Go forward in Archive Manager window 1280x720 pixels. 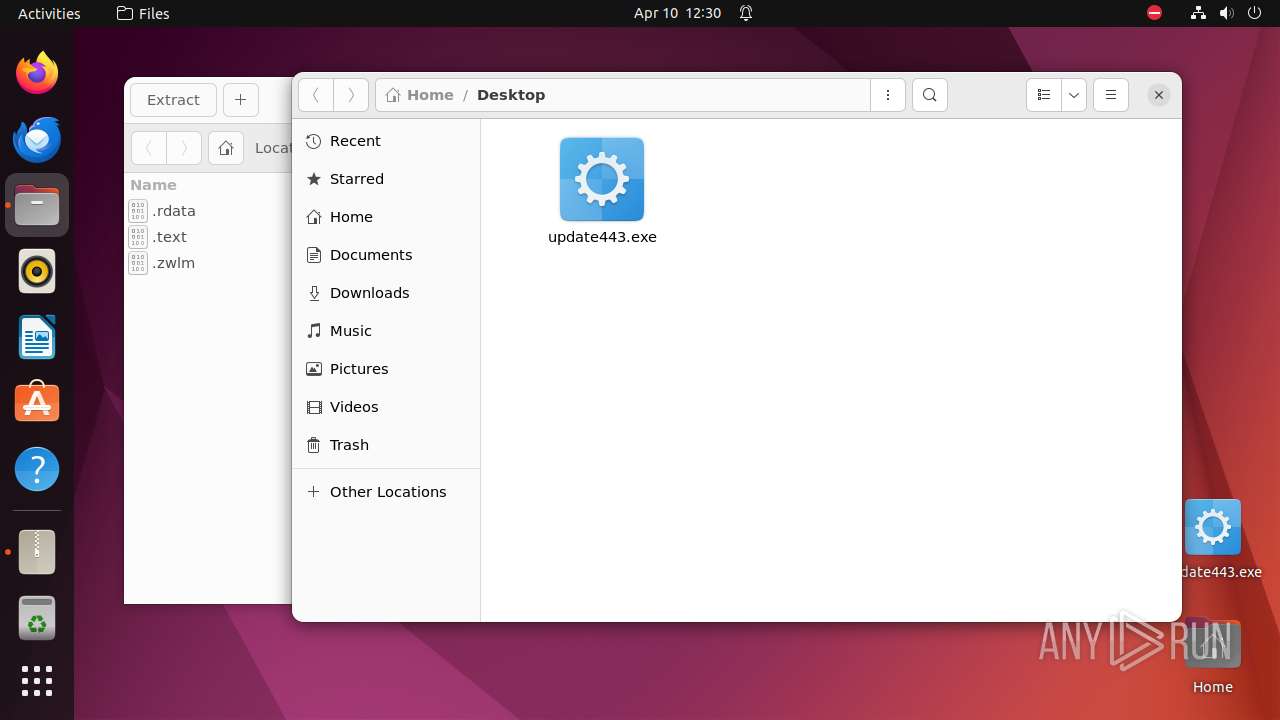point(184,148)
